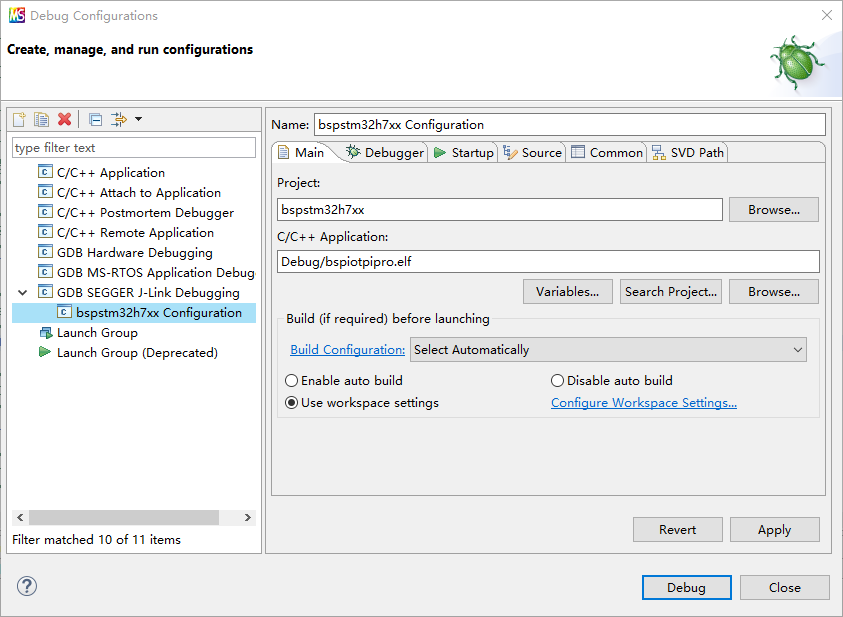Viewport: 843px width, 617px height.
Task: Delete selected launch configuration with red X
Action: (x=65, y=120)
